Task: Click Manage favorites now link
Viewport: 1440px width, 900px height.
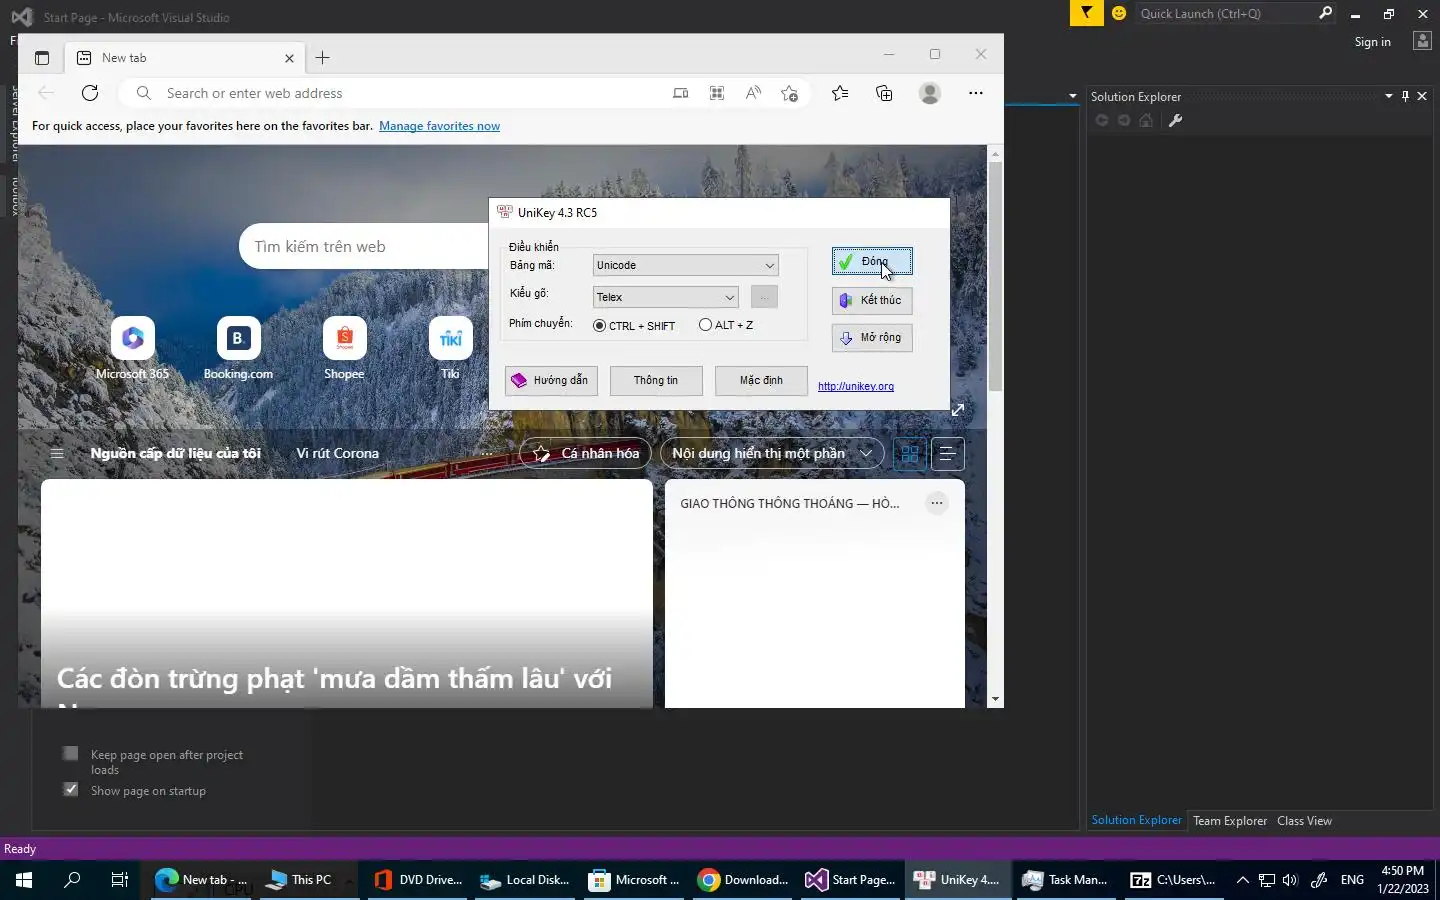Action: click(x=439, y=126)
